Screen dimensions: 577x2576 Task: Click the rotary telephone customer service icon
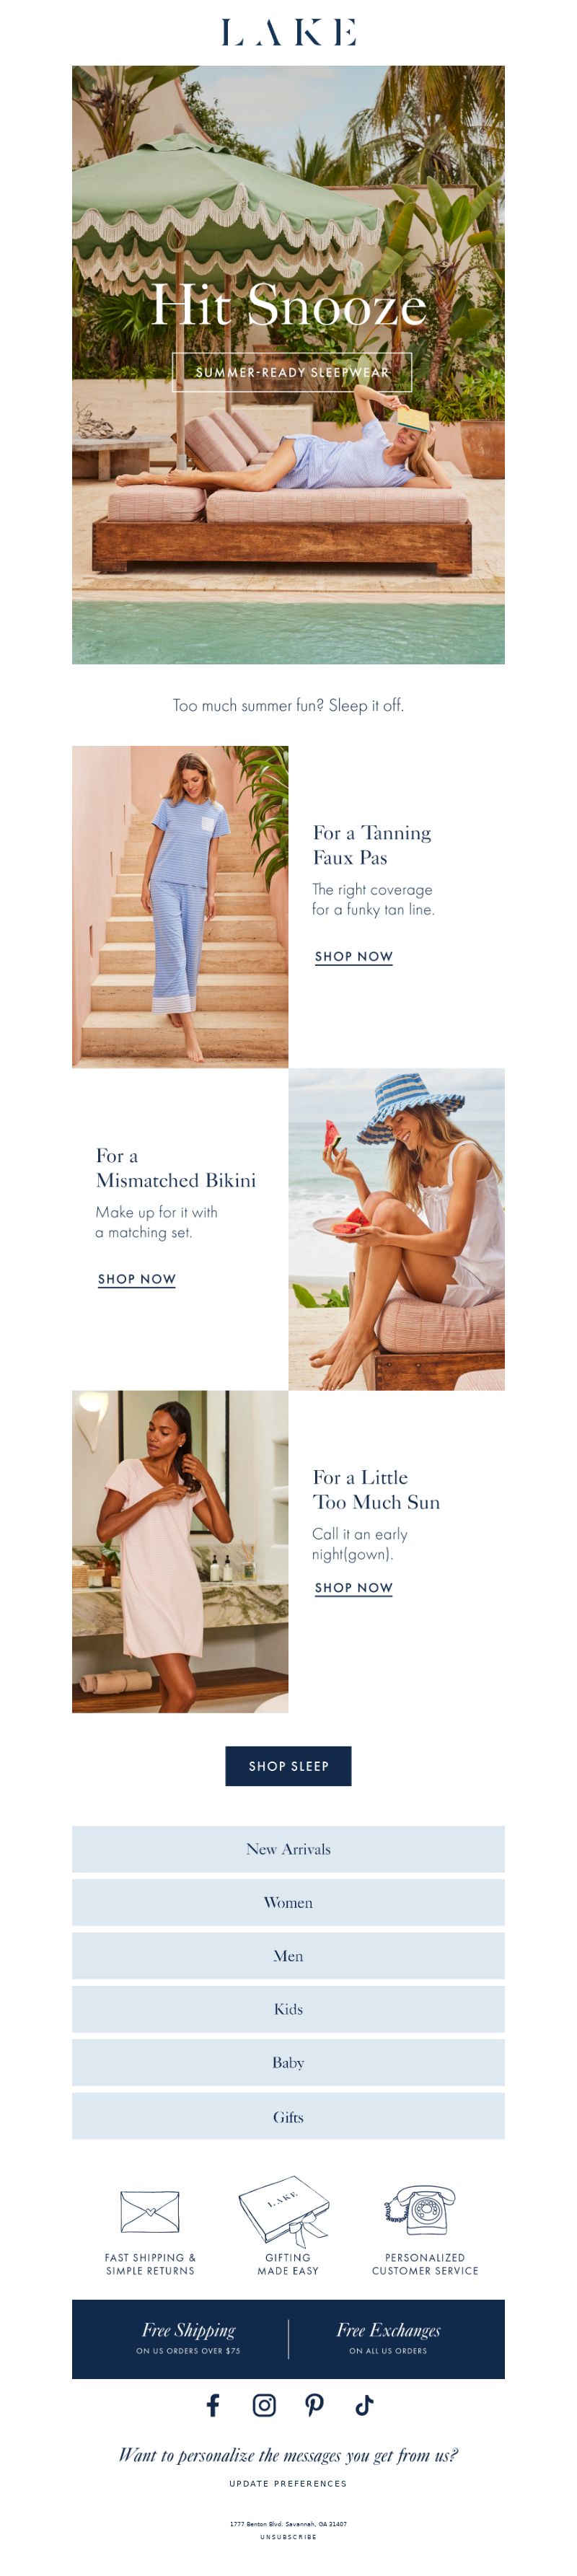pyautogui.click(x=420, y=2209)
